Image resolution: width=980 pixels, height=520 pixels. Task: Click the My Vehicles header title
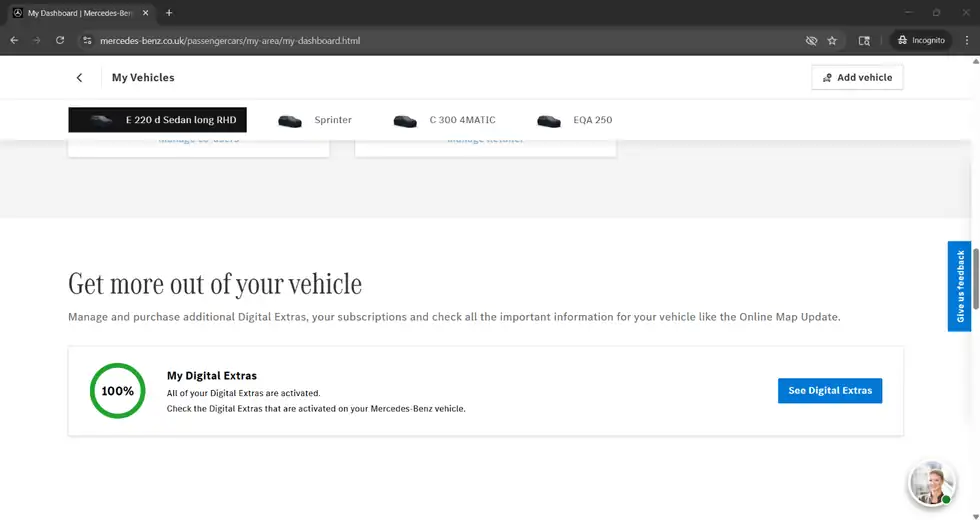pyautogui.click(x=143, y=78)
